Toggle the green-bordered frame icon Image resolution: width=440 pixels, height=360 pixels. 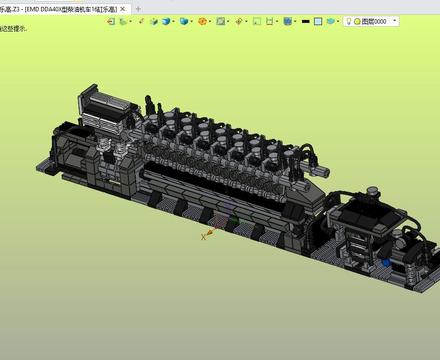[257, 21]
